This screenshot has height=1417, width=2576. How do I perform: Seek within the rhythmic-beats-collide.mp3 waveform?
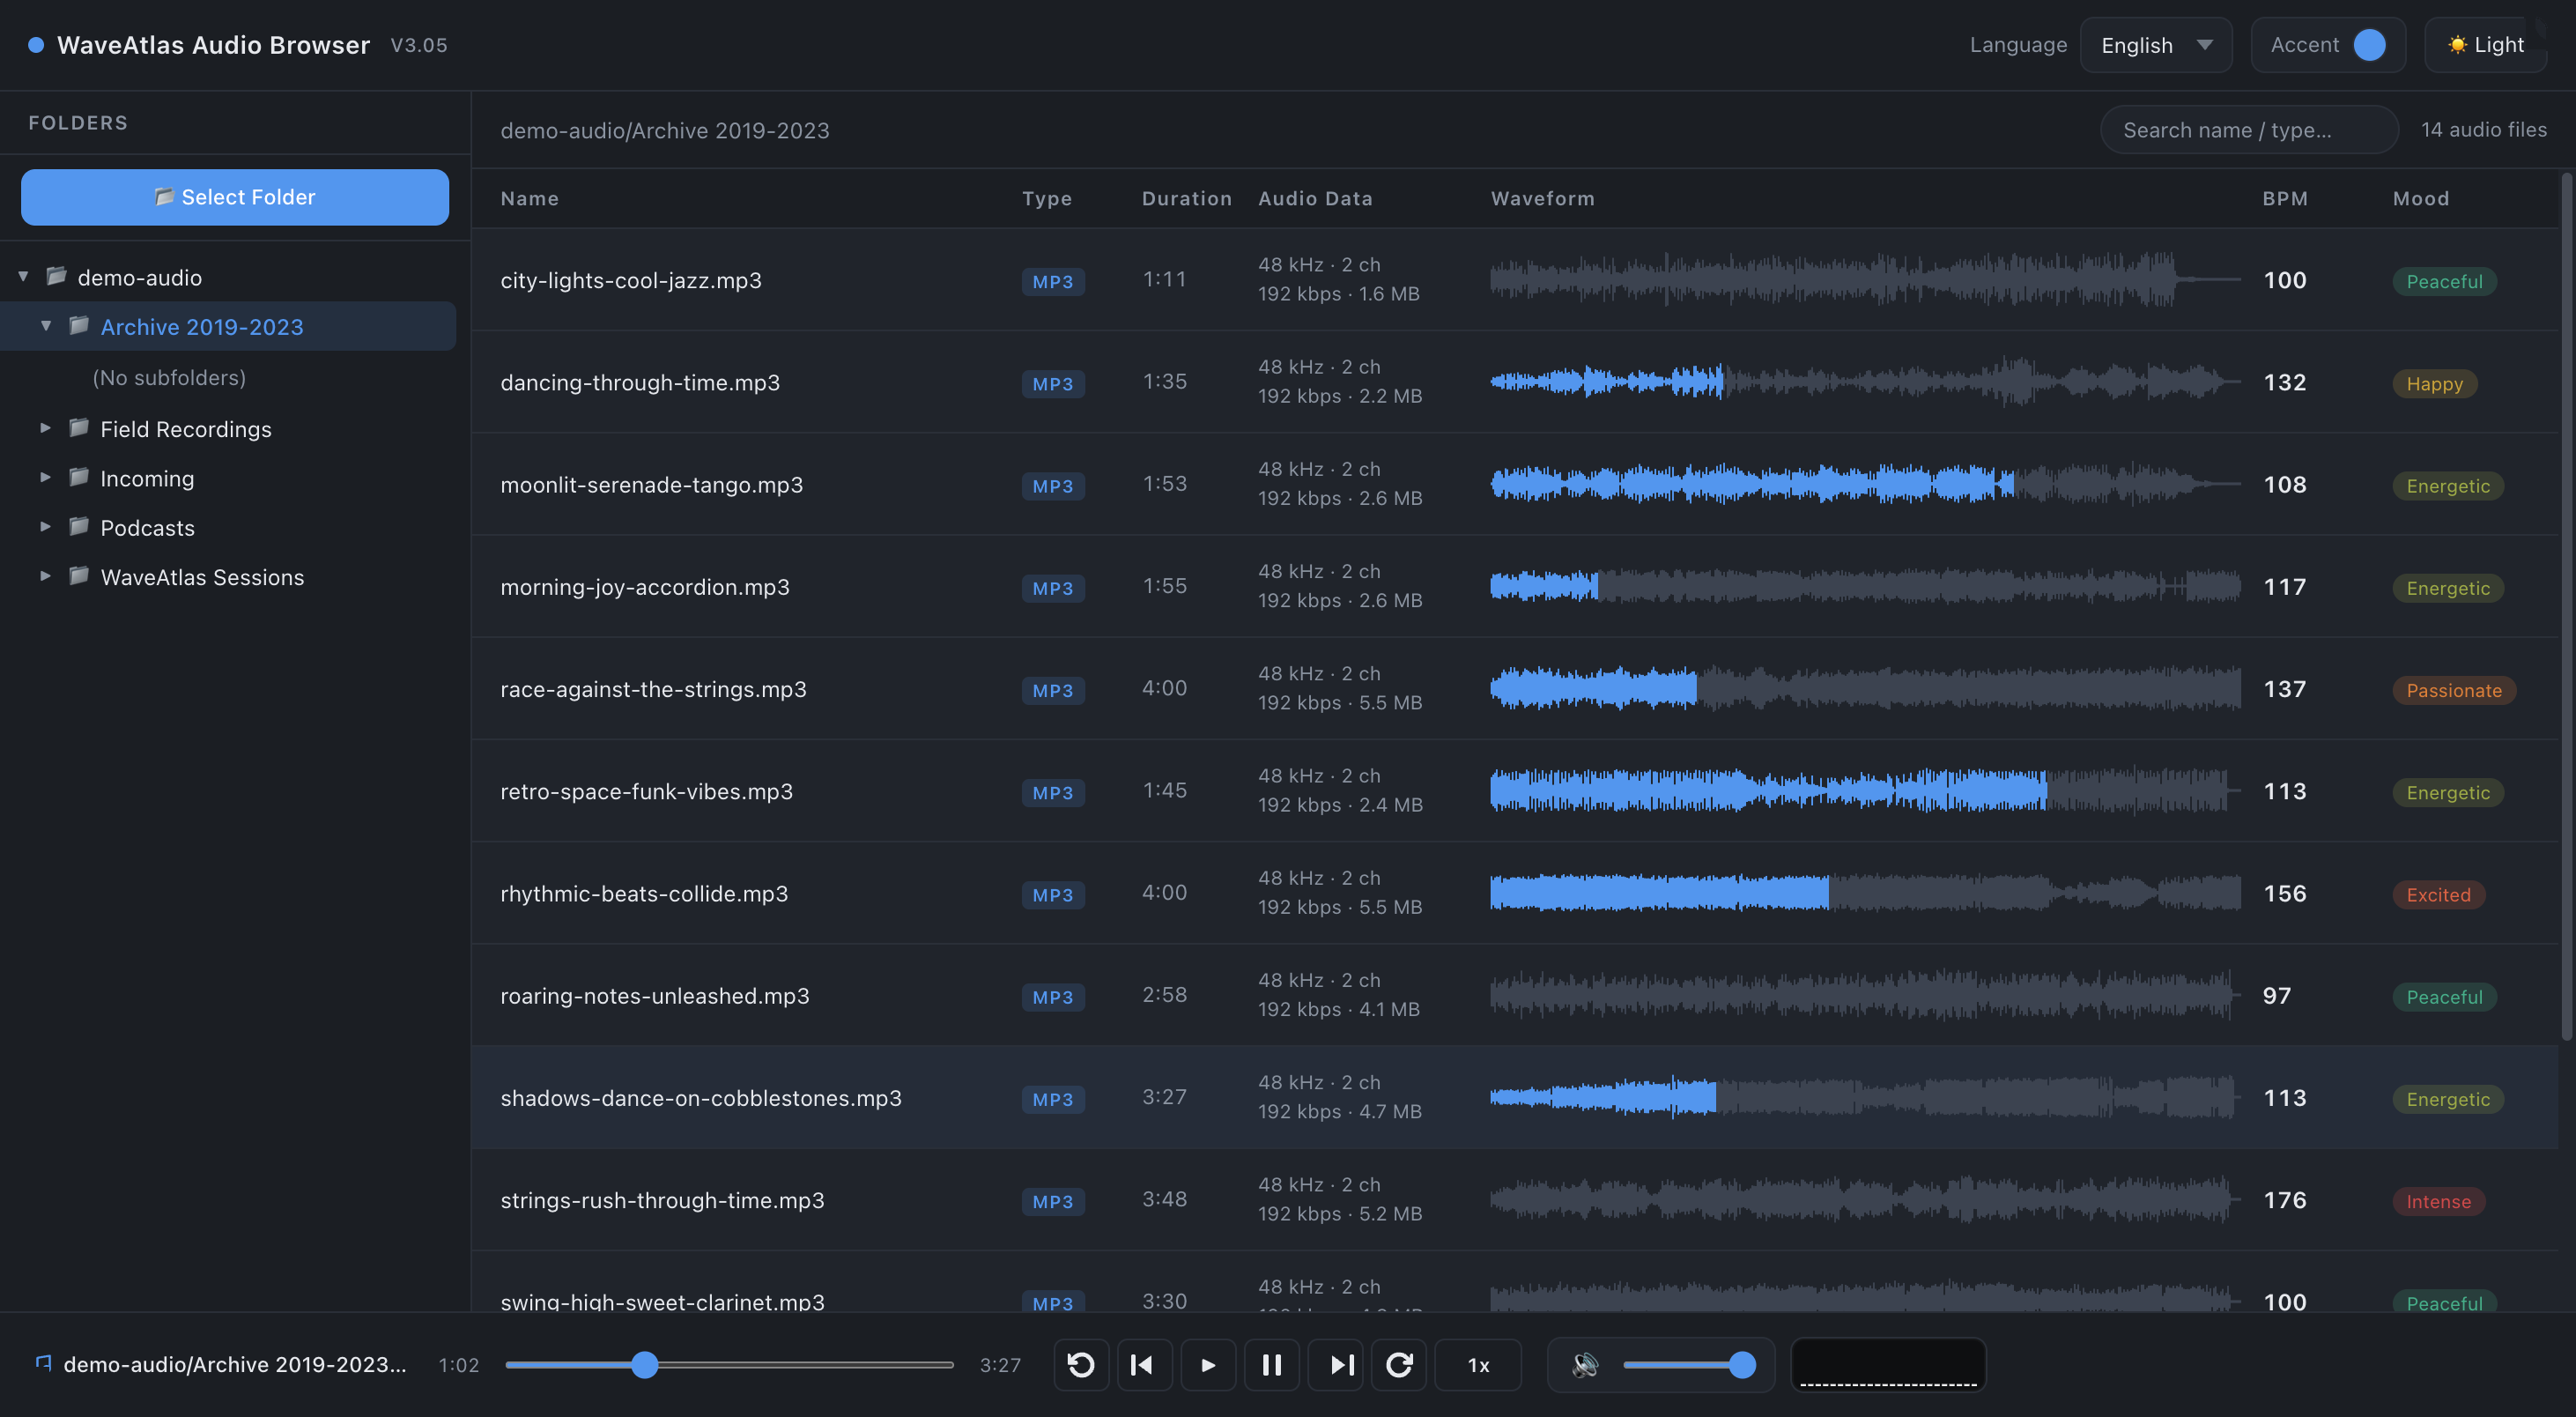point(1865,893)
